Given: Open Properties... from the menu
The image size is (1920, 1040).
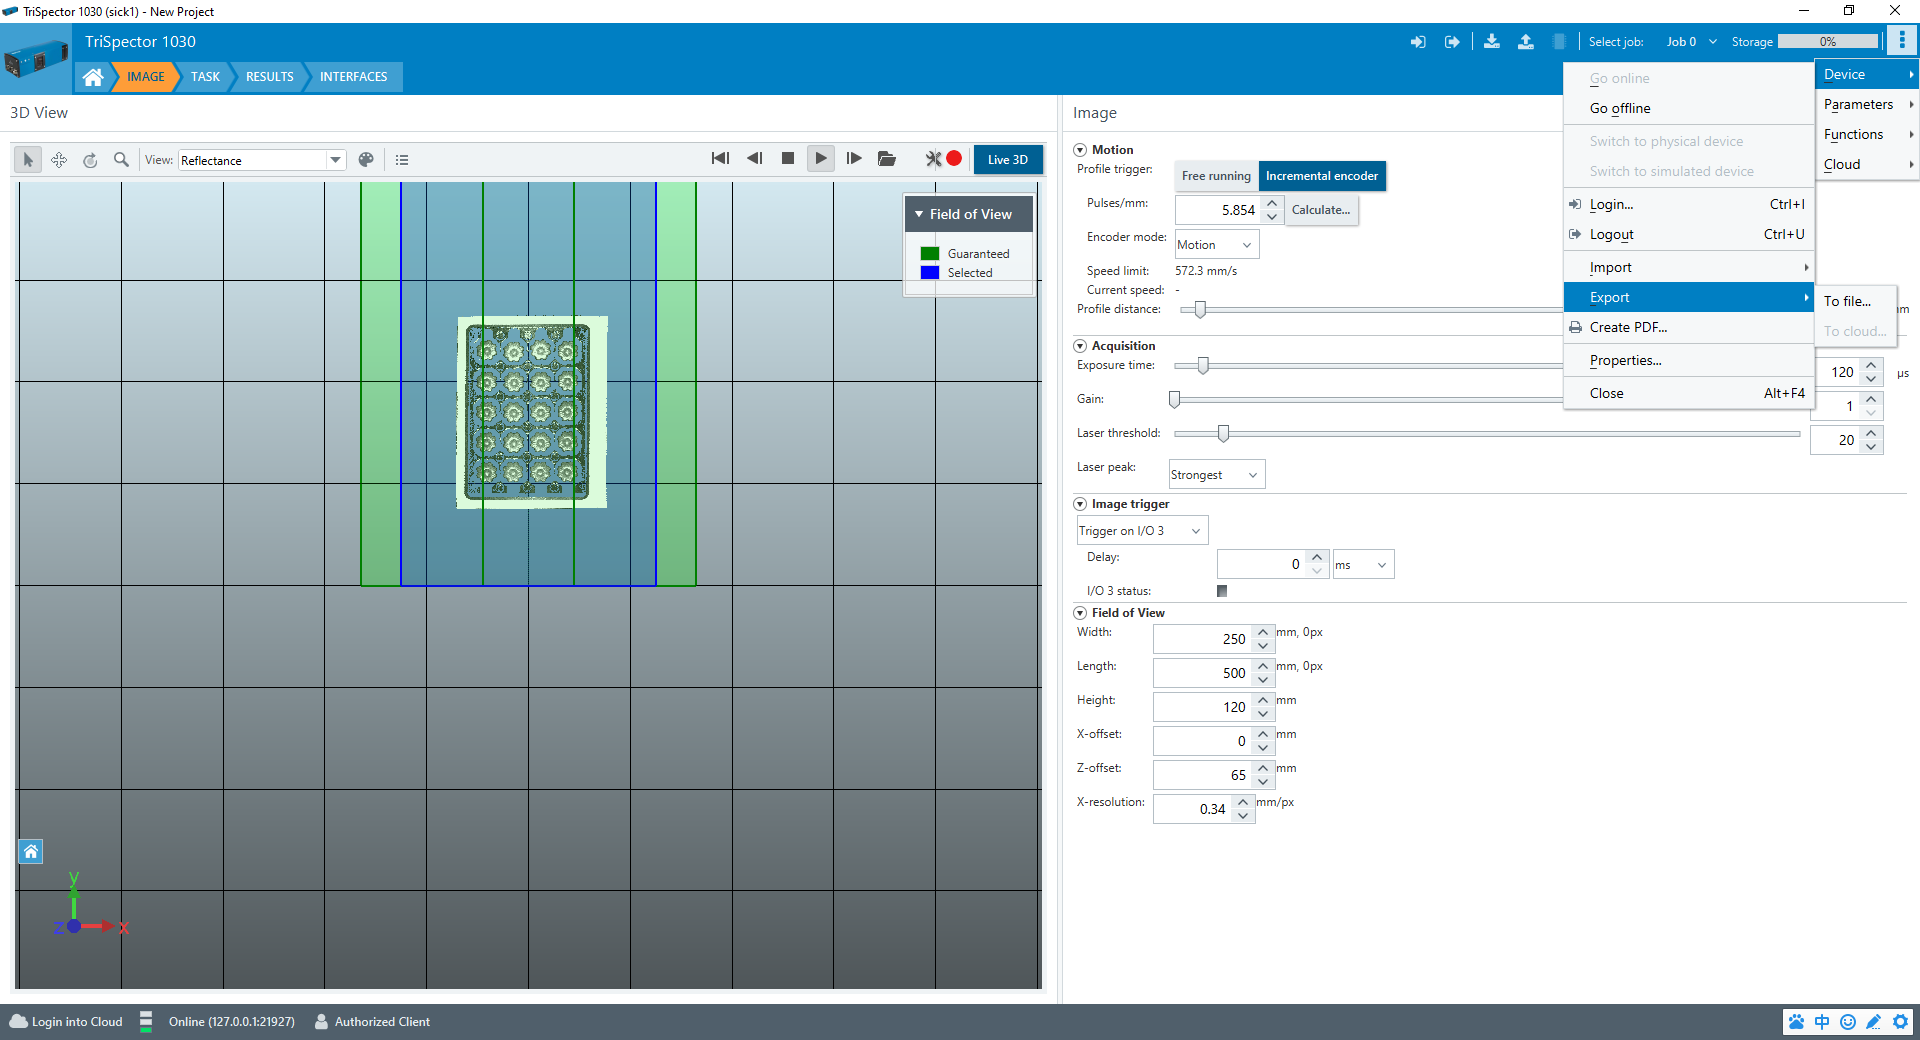Looking at the screenshot, I should pyautogui.click(x=1689, y=360).
